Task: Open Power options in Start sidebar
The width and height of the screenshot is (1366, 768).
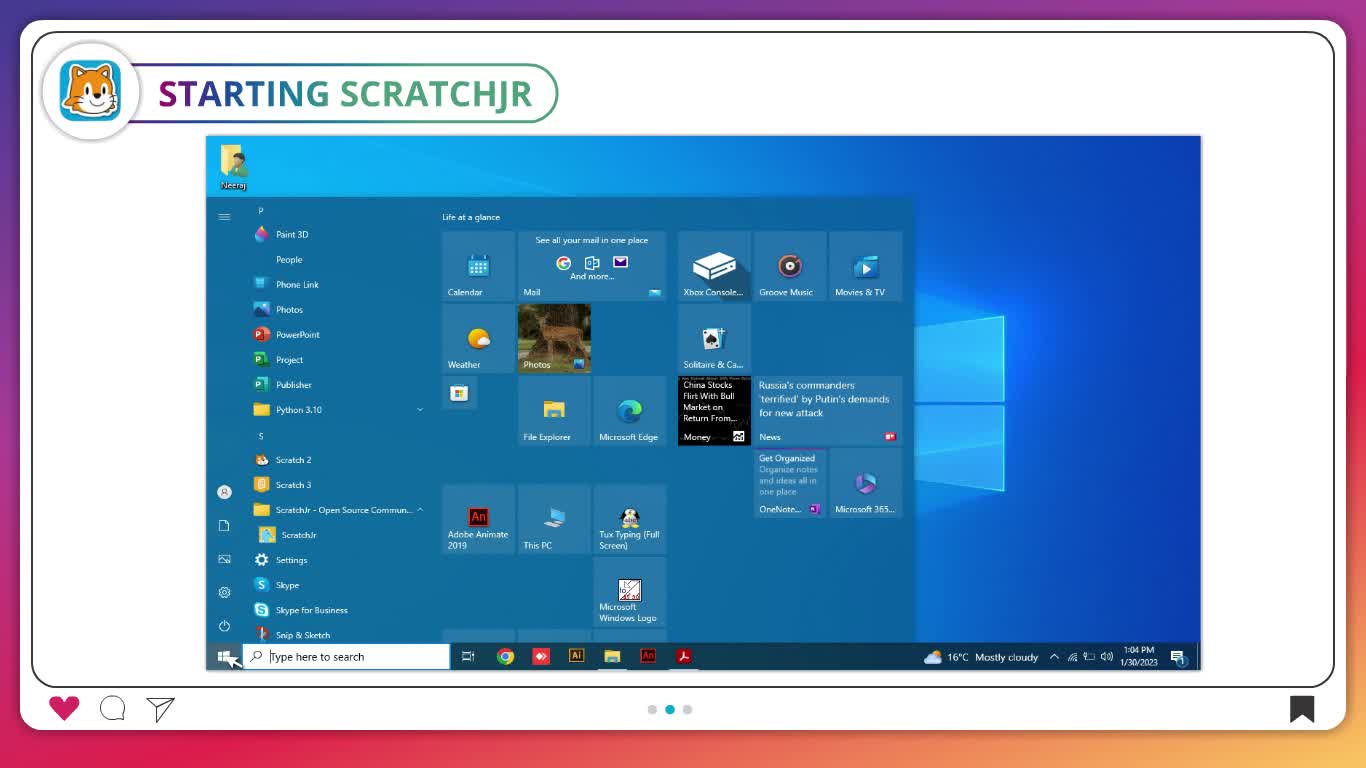Action: [x=224, y=626]
